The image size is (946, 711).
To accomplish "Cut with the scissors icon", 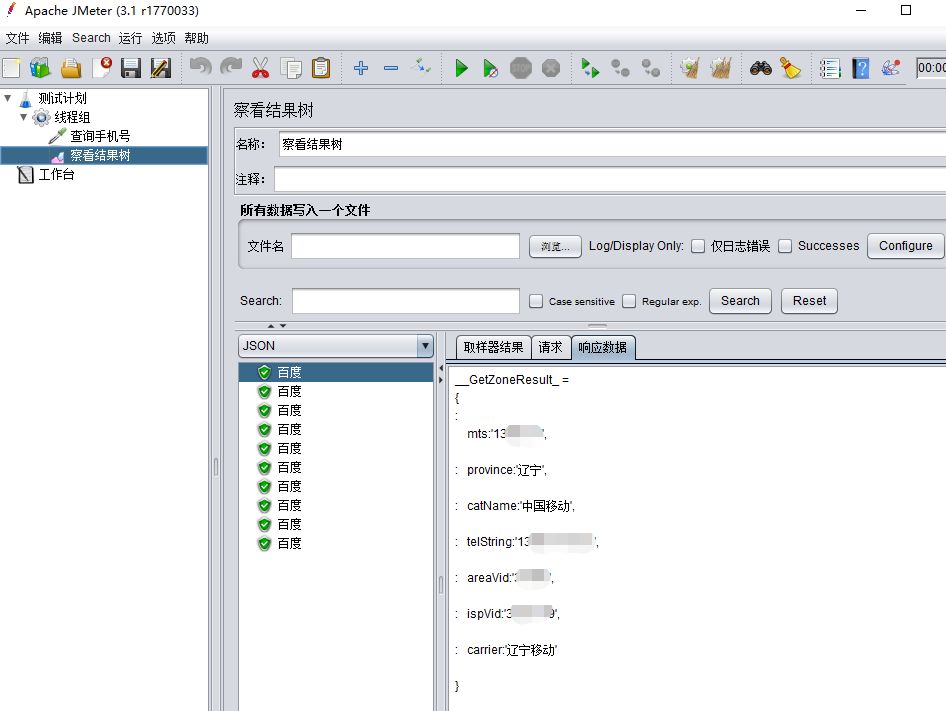I will 260,68.
